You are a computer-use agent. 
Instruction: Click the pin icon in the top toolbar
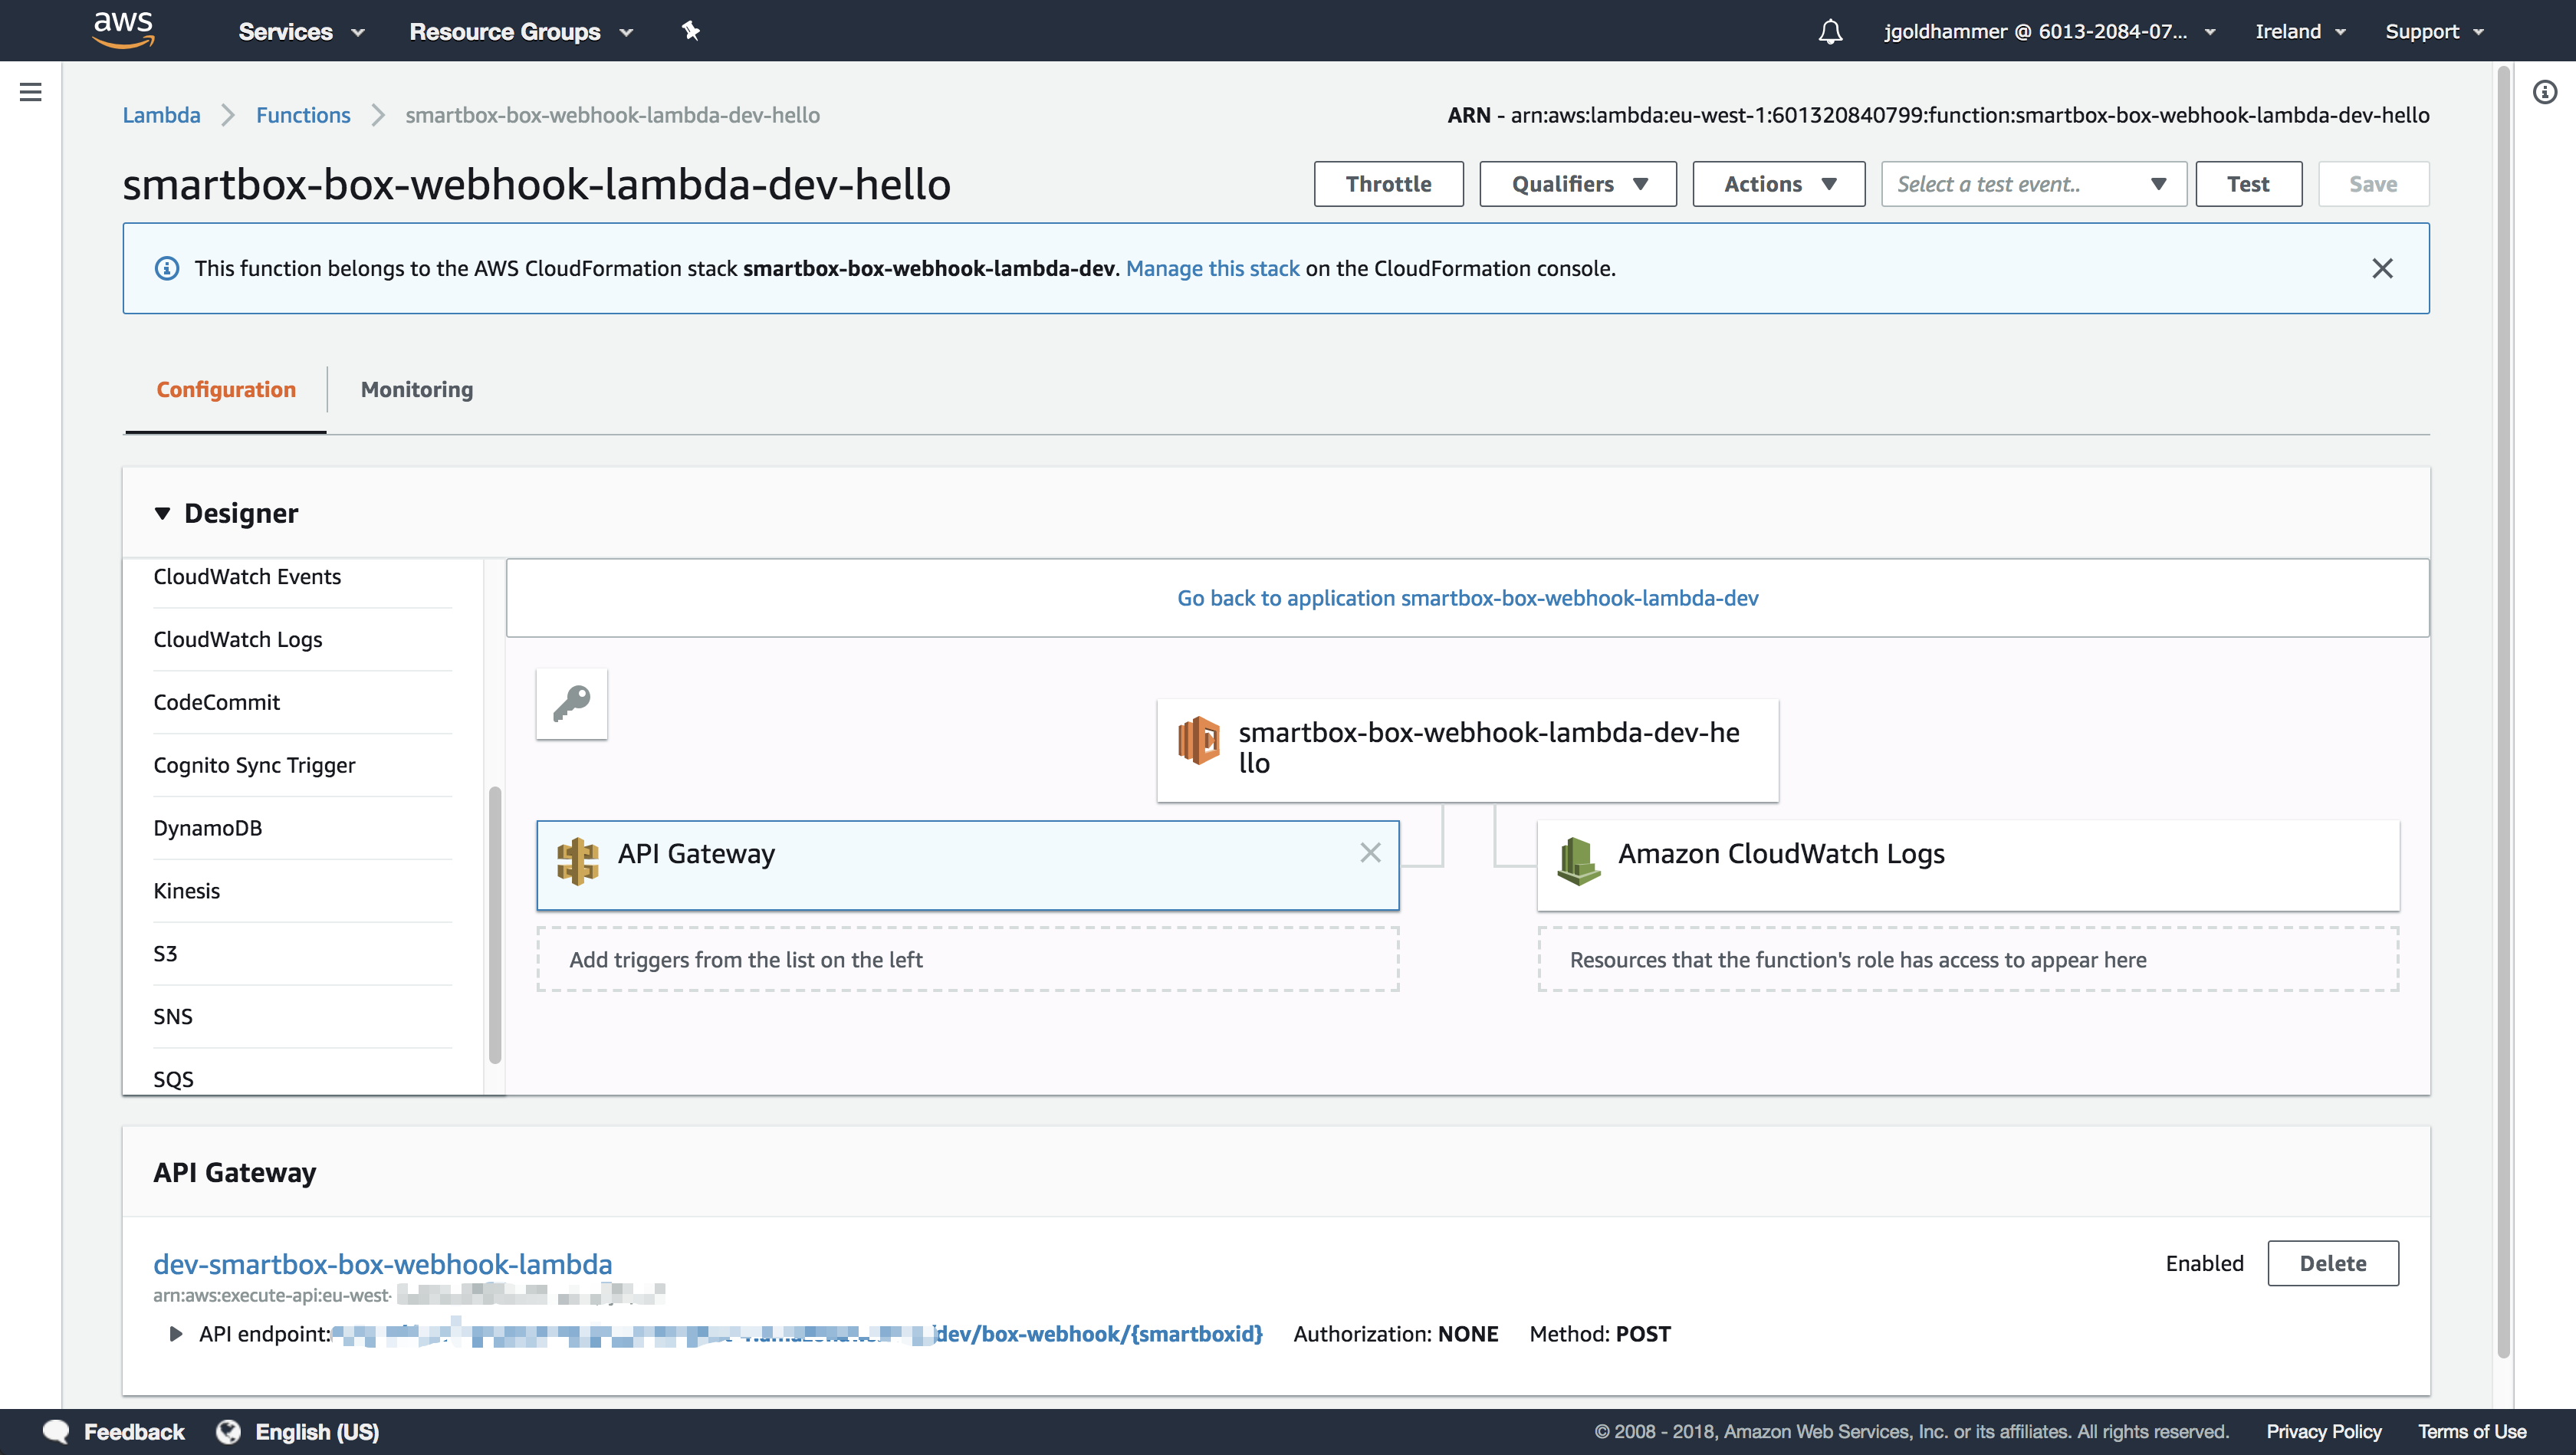691,30
